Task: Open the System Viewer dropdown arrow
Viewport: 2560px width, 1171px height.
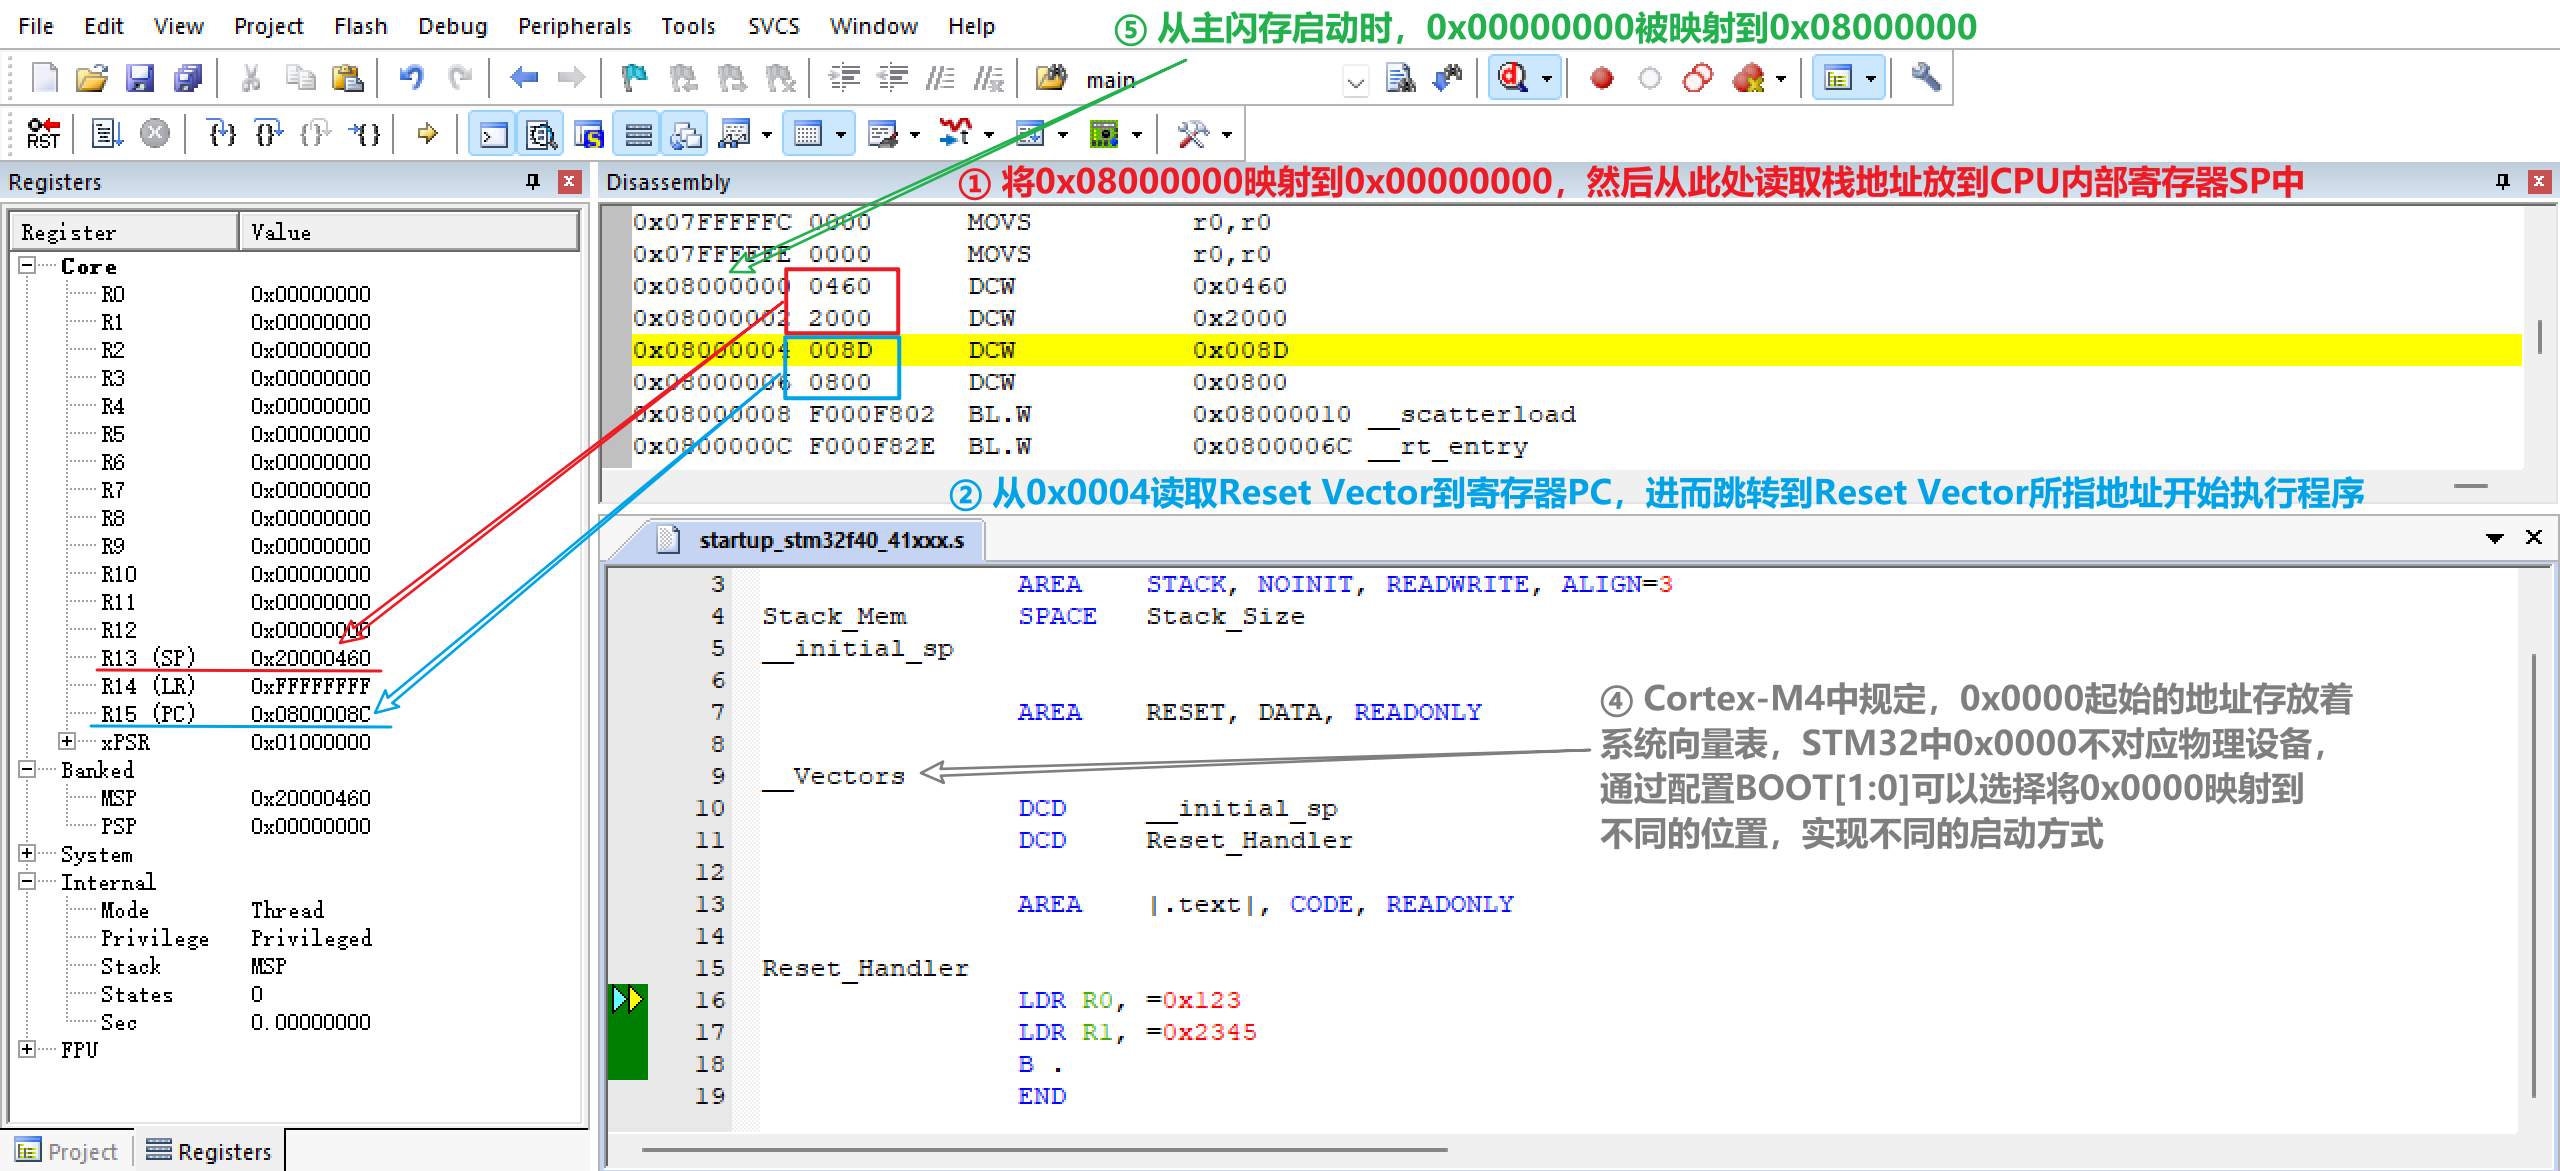Action: coord(1137,134)
